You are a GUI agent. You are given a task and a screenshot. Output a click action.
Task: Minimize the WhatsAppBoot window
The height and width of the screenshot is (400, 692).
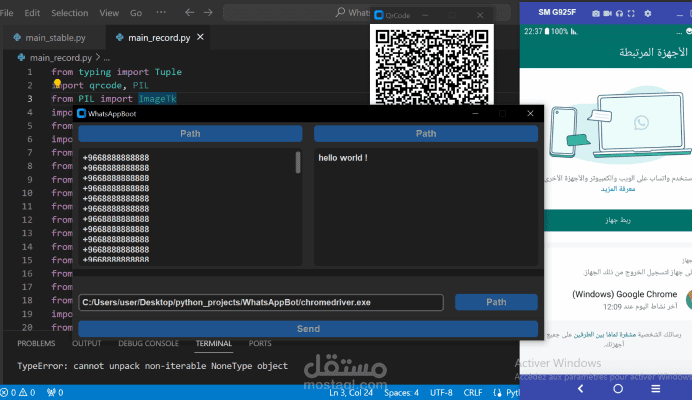pyautogui.click(x=475, y=113)
